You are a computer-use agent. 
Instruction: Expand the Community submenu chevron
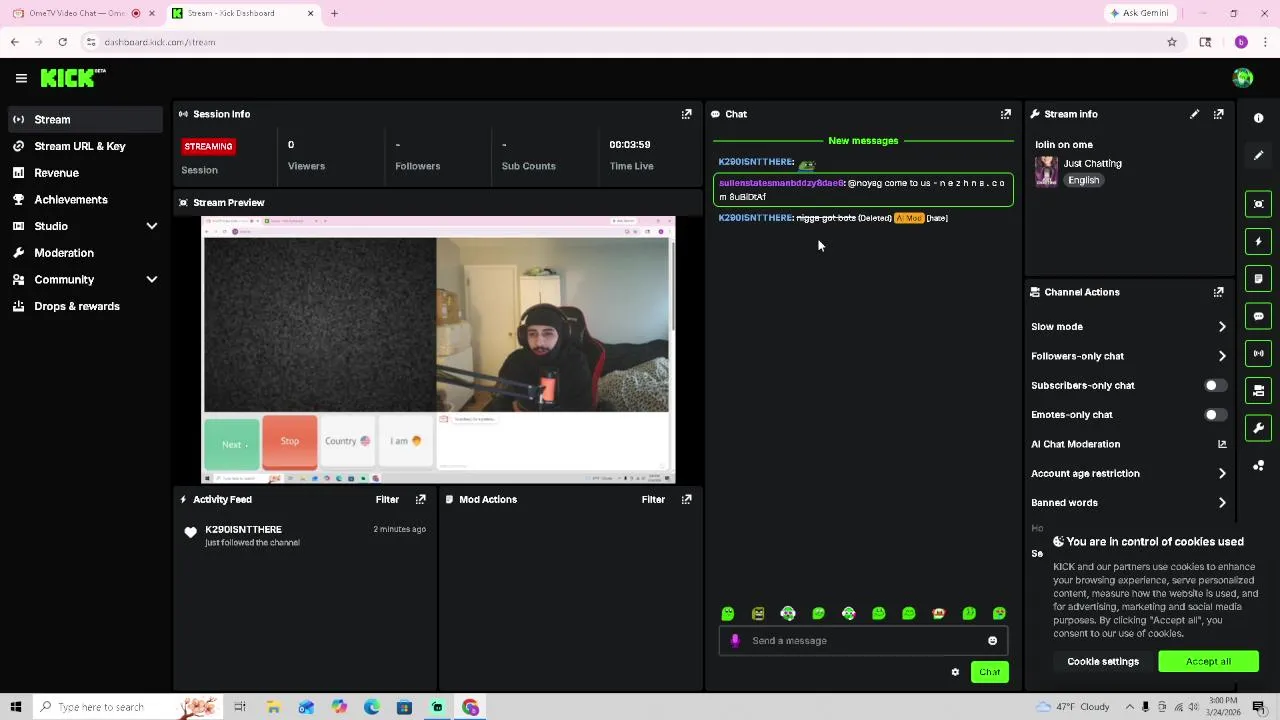(151, 280)
